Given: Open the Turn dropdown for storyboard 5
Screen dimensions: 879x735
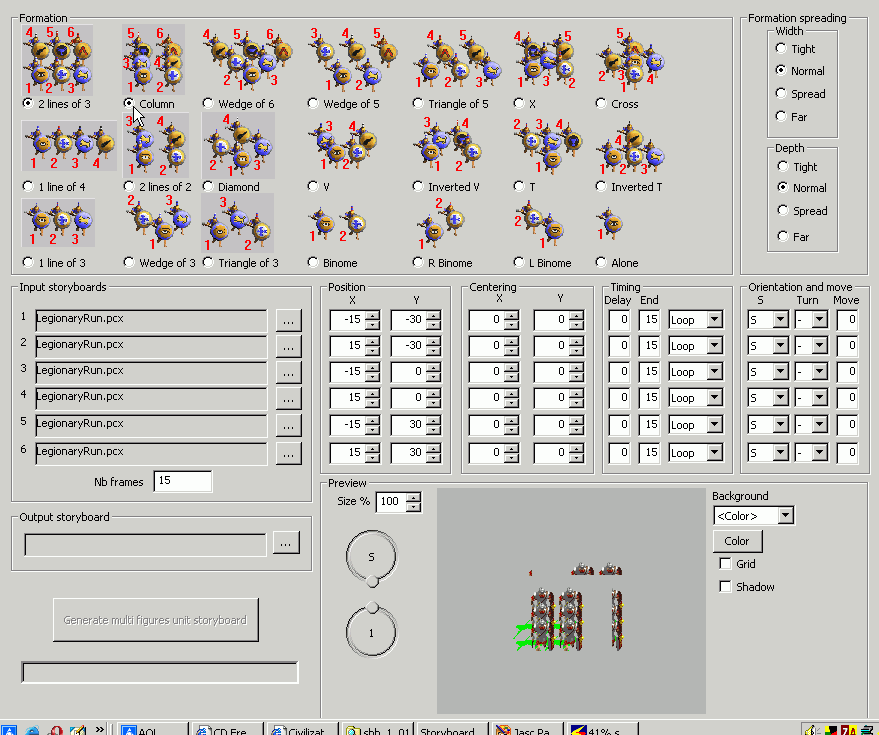Looking at the screenshot, I should pyautogui.click(x=820, y=424).
